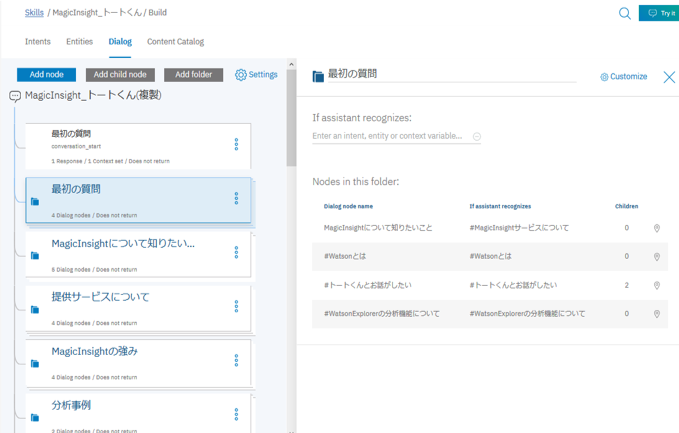
Task: Click folder icon on MagicInsightの強み node
Action: point(35,363)
